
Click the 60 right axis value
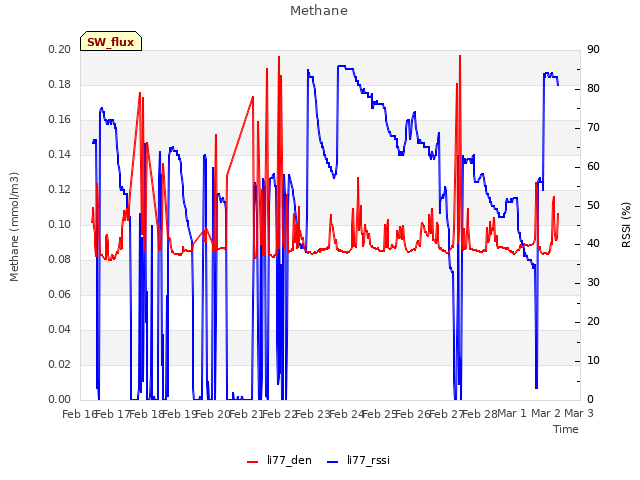pos(593,167)
